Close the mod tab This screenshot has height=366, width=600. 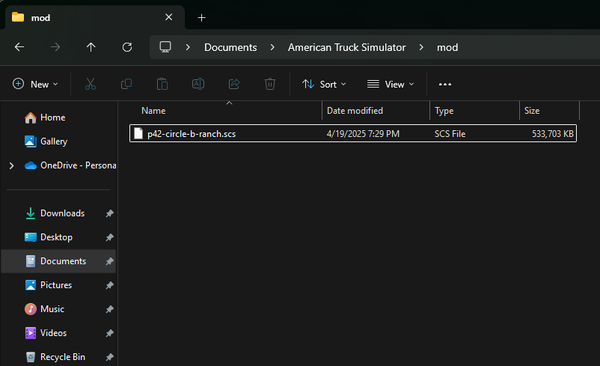pyautogui.click(x=169, y=17)
